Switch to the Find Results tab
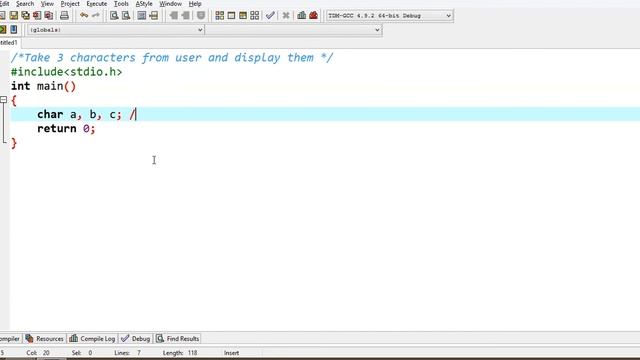 tap(178, 338)
